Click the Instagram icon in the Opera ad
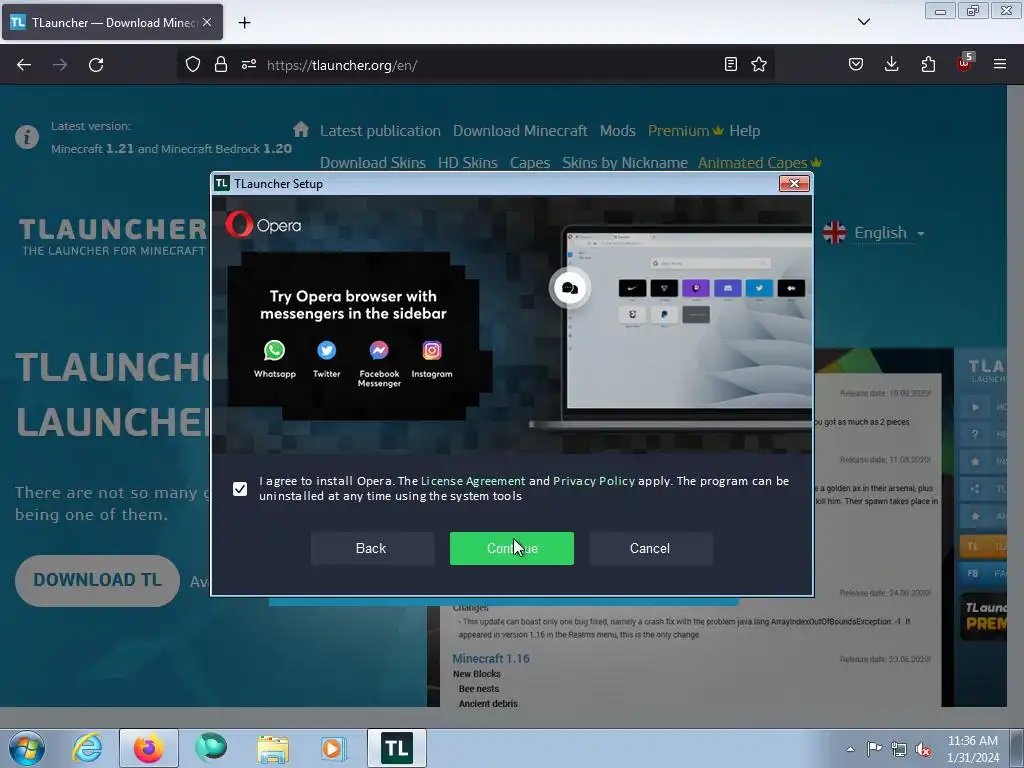This screenshot has height=768, width=1024. 432,351
